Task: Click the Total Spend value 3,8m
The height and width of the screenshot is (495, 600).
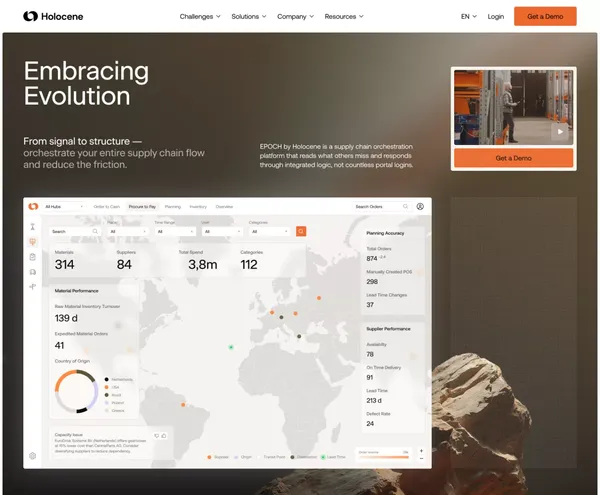Action: pyautogui.click(x=202, y=264)
